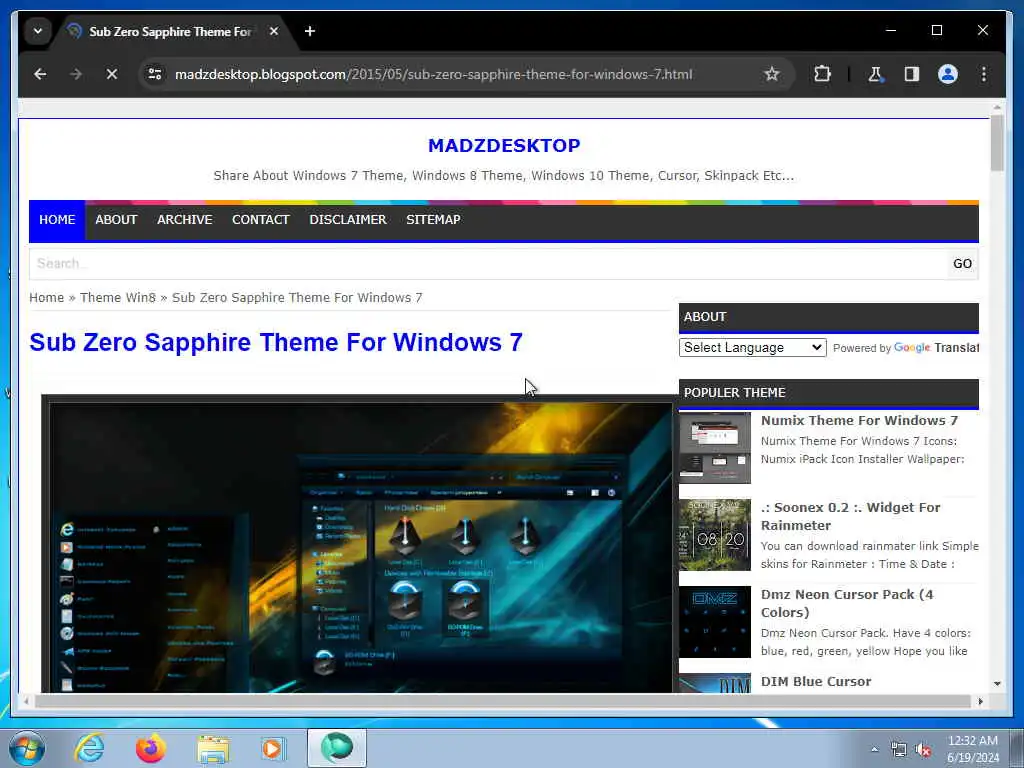This screenshot has height=768, width=1024.
Task: Open the HOME menu item
Action: (57, 220)
